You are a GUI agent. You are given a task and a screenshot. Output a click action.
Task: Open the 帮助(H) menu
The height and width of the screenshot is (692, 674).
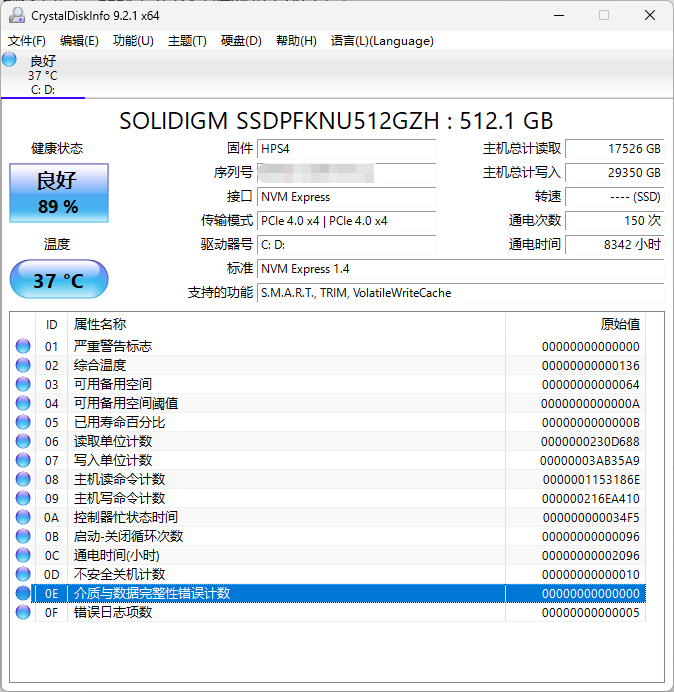click(x=297, y=41)
